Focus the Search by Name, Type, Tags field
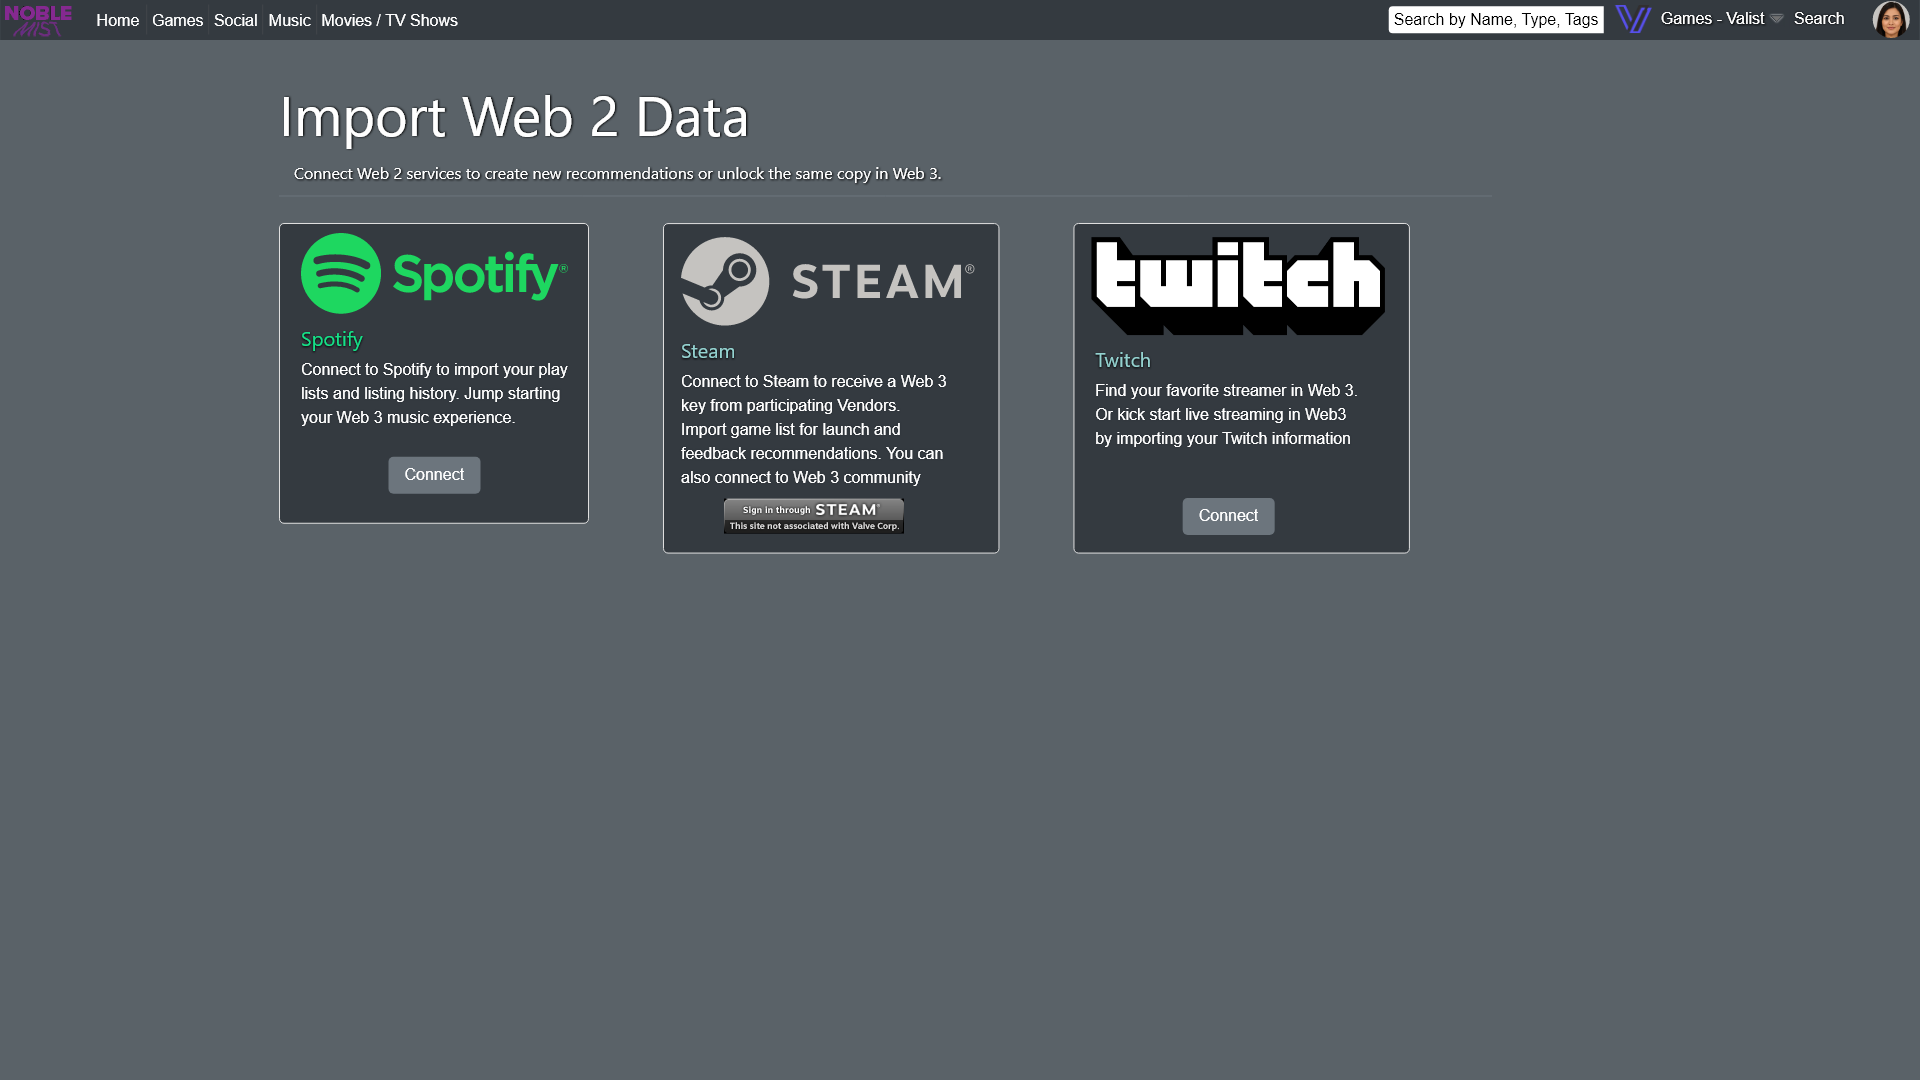The image size is (1920, 1080). click(1496, 19)
